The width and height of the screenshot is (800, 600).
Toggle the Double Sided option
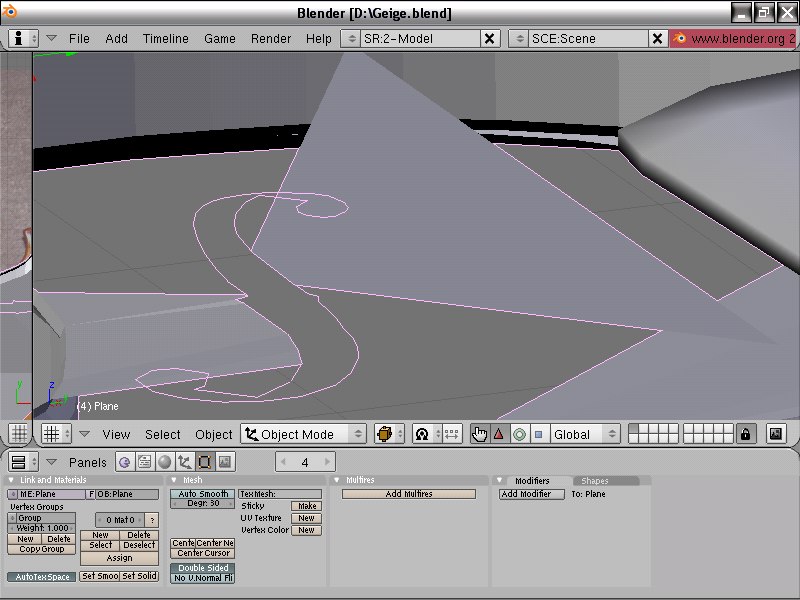pos(202,568)
